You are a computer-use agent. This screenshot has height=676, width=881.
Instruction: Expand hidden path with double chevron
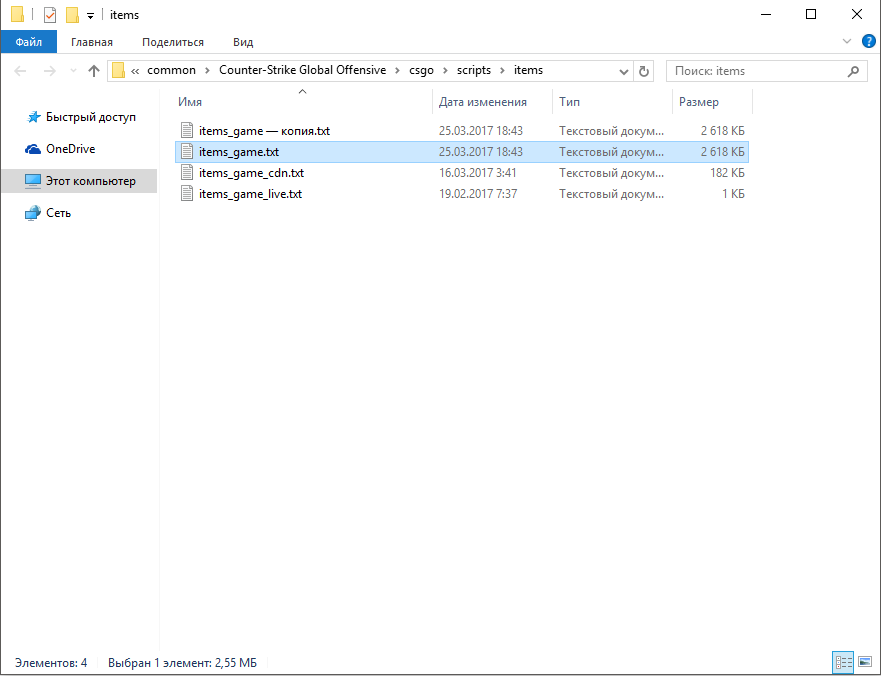pos(135,71)
